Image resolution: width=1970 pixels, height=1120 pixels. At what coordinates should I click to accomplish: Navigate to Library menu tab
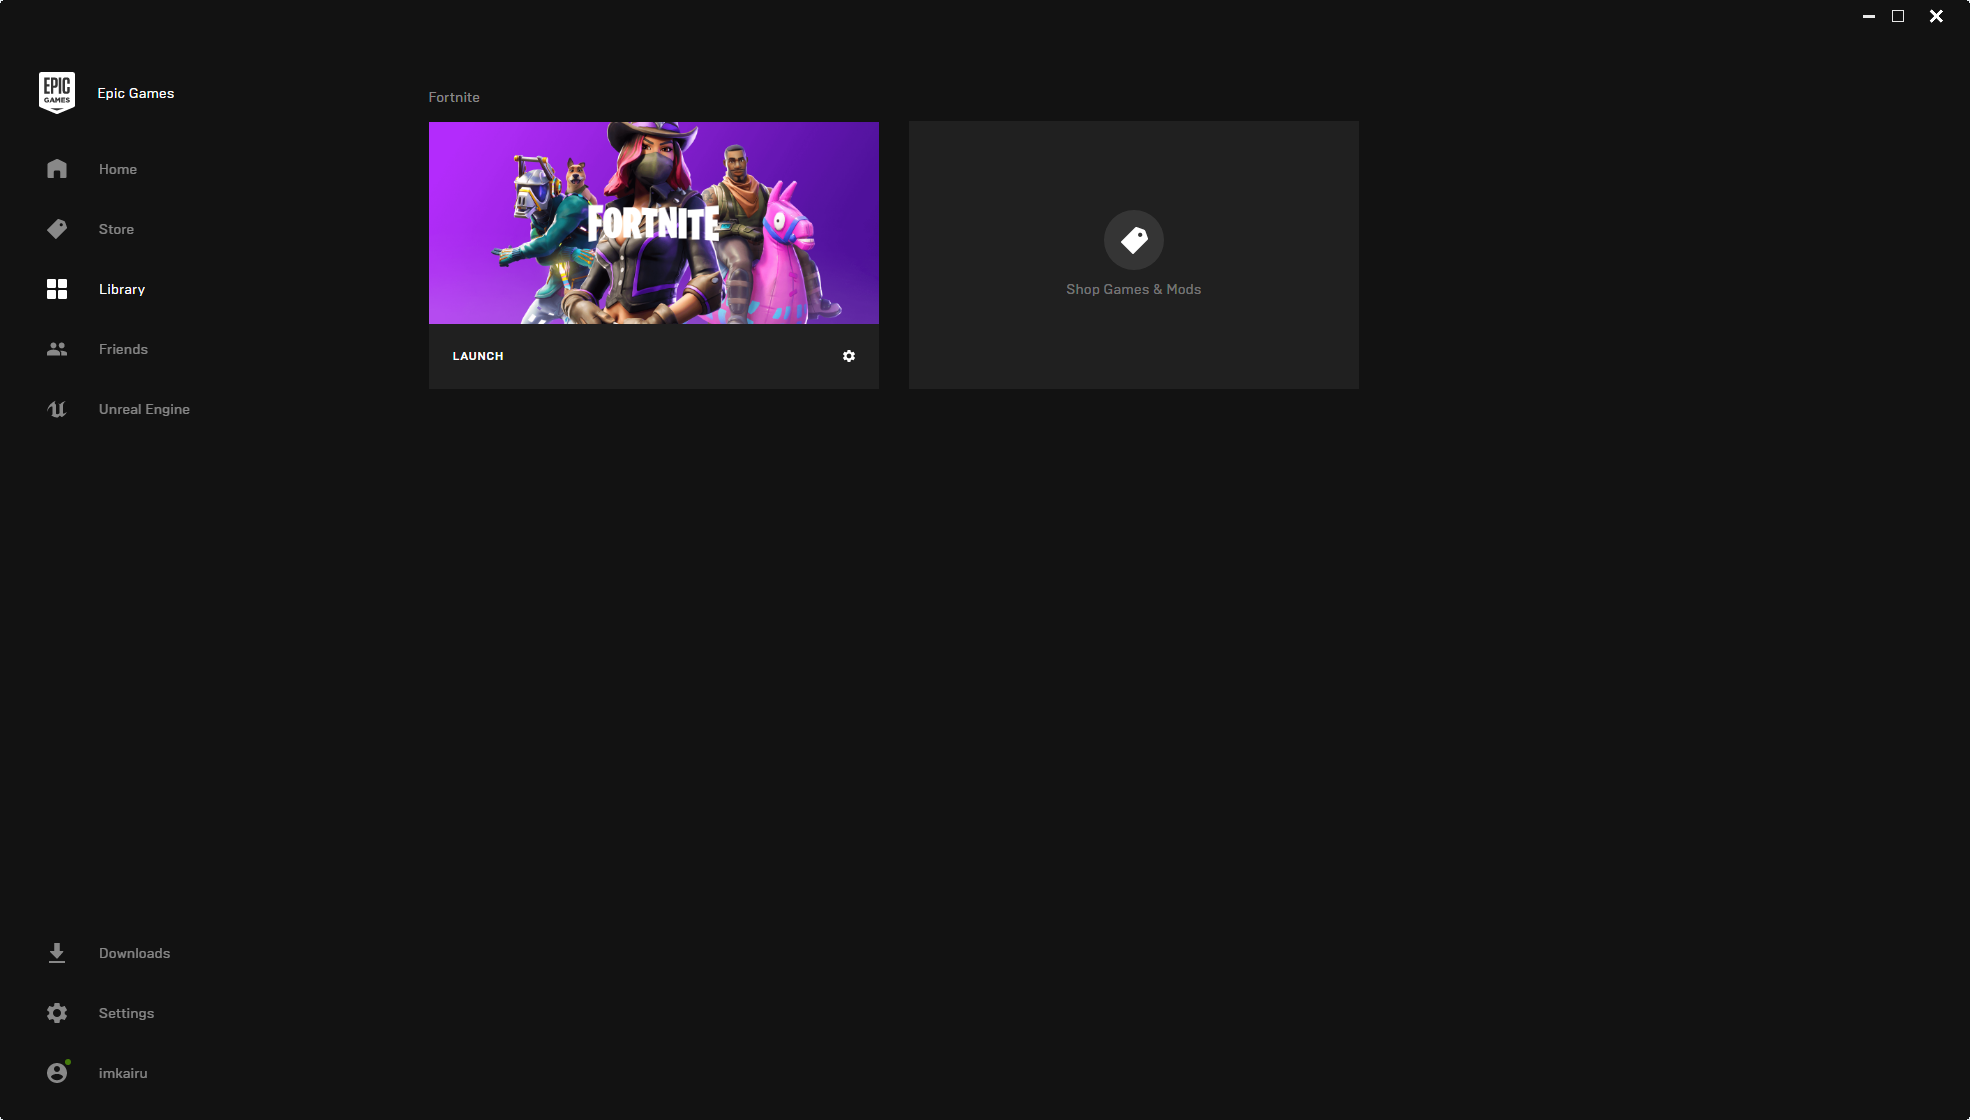(120, 288)
